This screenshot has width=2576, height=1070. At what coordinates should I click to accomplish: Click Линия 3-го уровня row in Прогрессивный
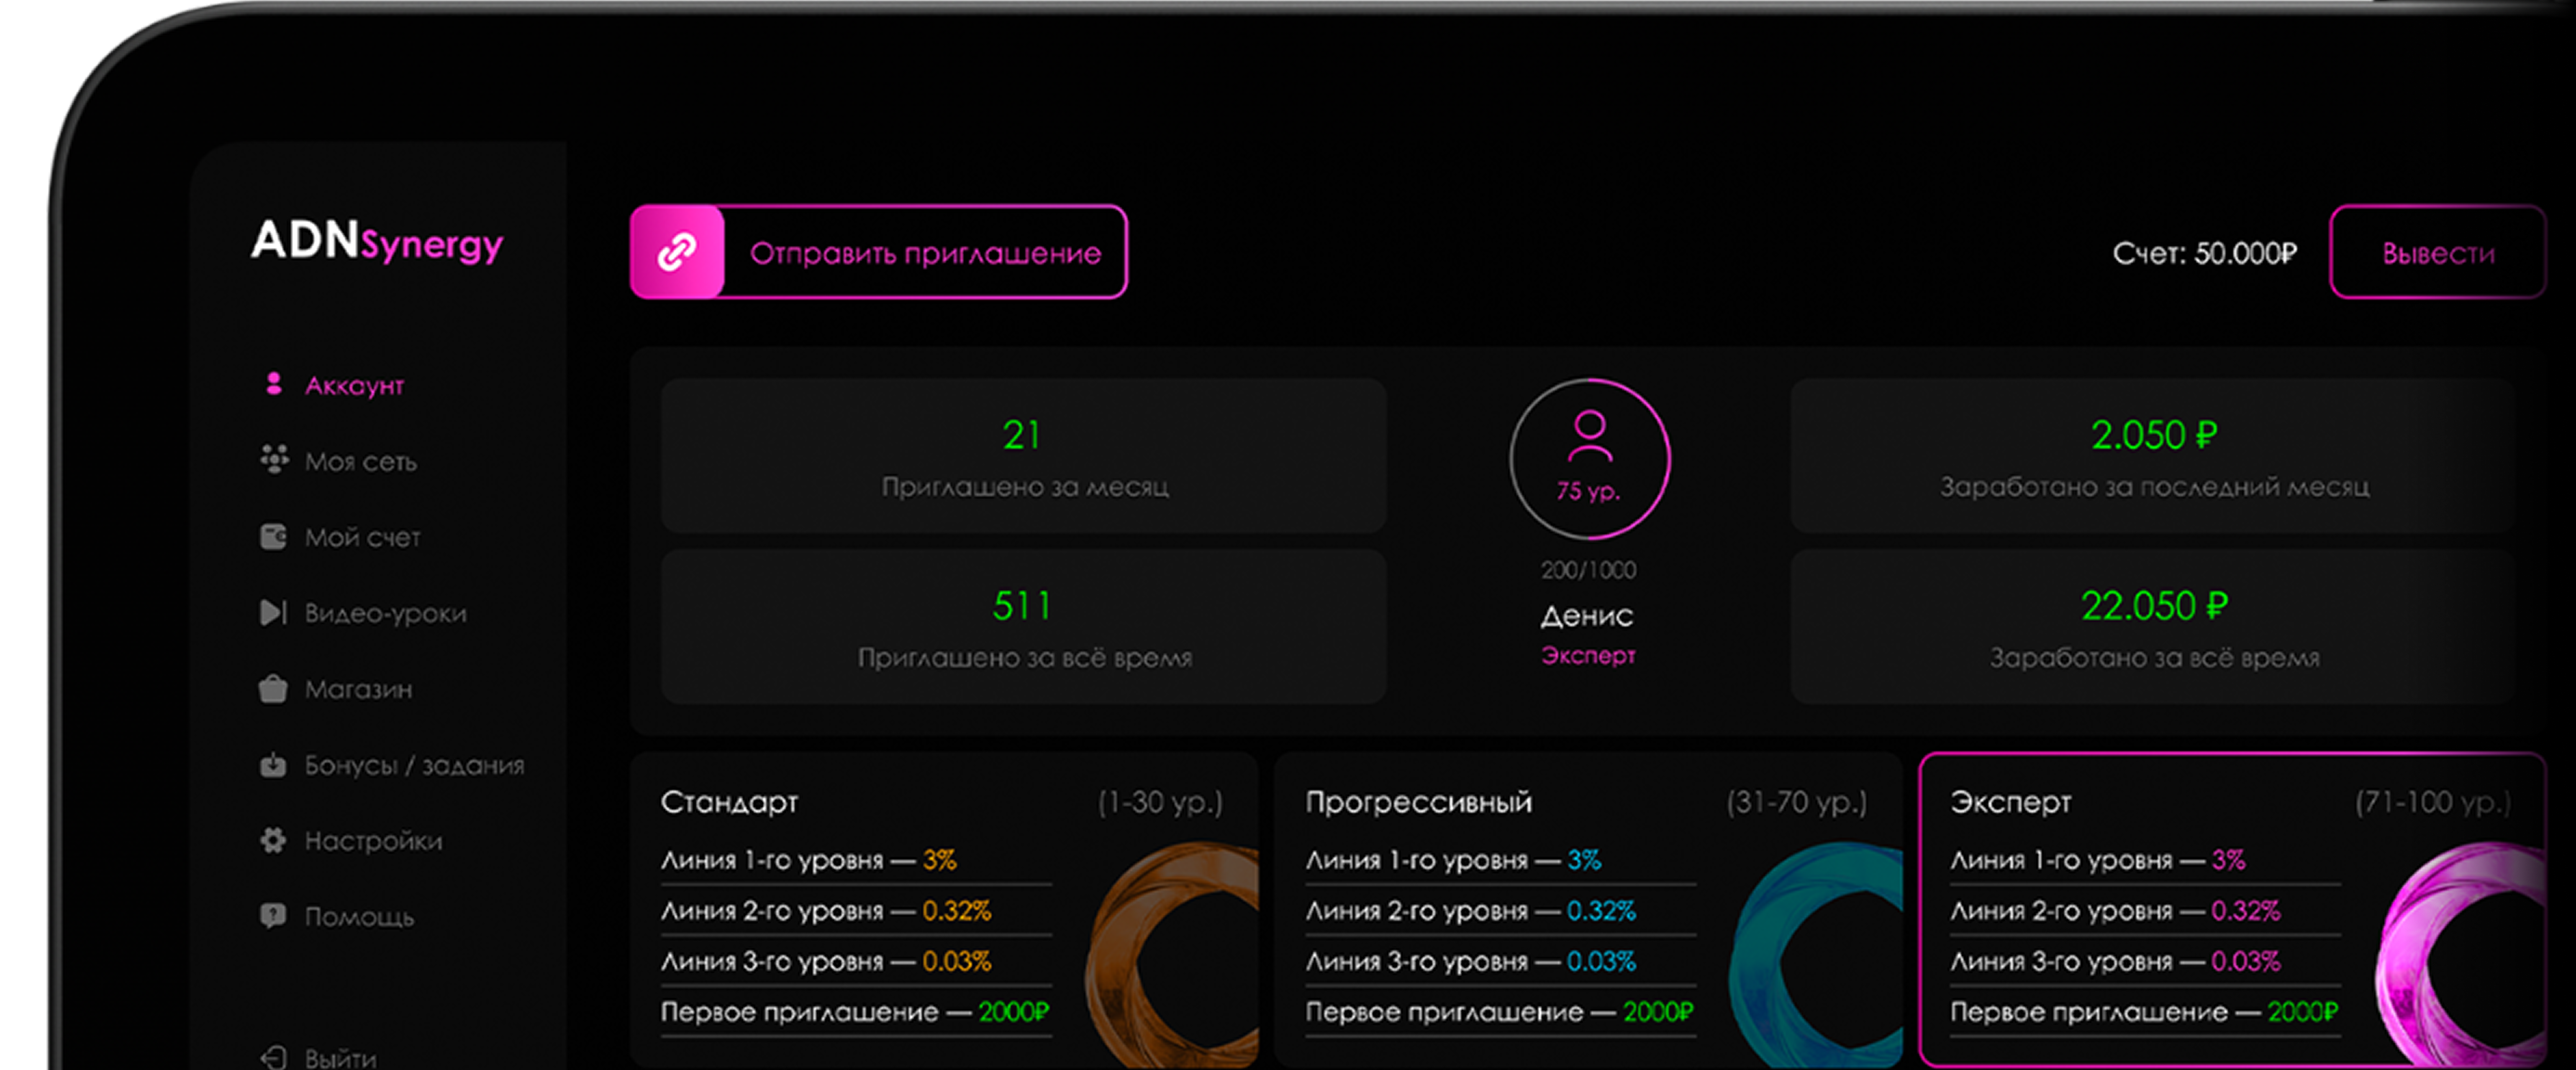click(x=1500, y=962)
